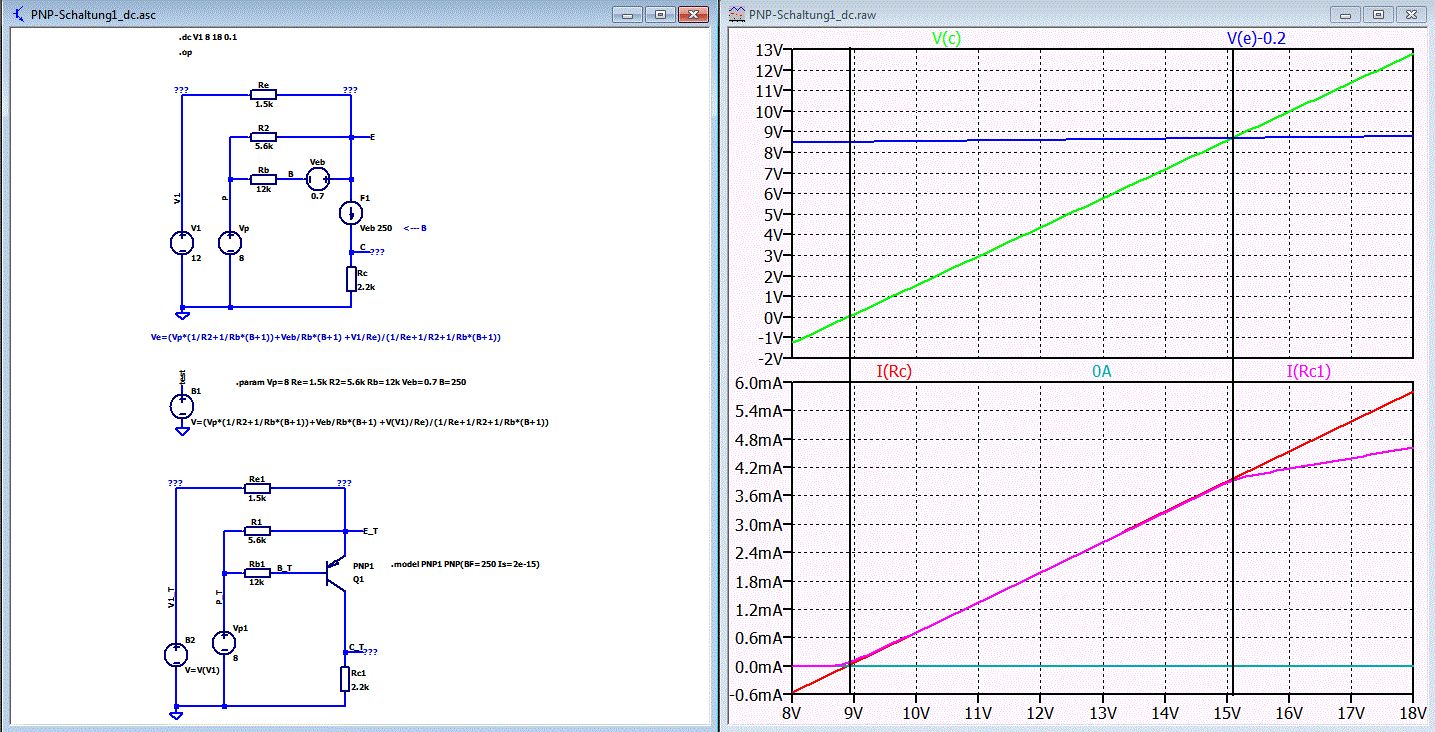The width and height of the screenshot is (1435, 732).
Task: Minimize the PNP-Schaltung1_dc.asc schematic window
Action: click(628, 14)
